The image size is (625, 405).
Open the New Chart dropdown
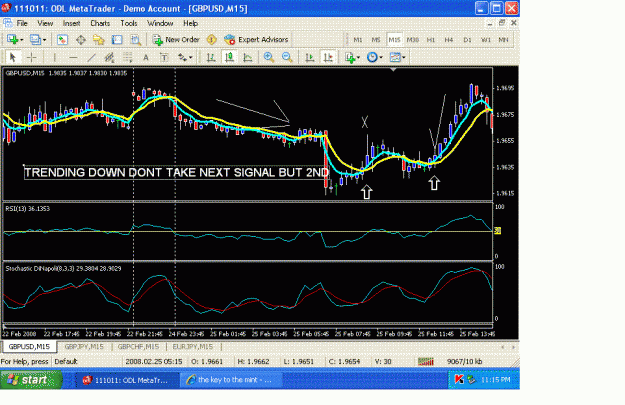click(x=15, y=39)
